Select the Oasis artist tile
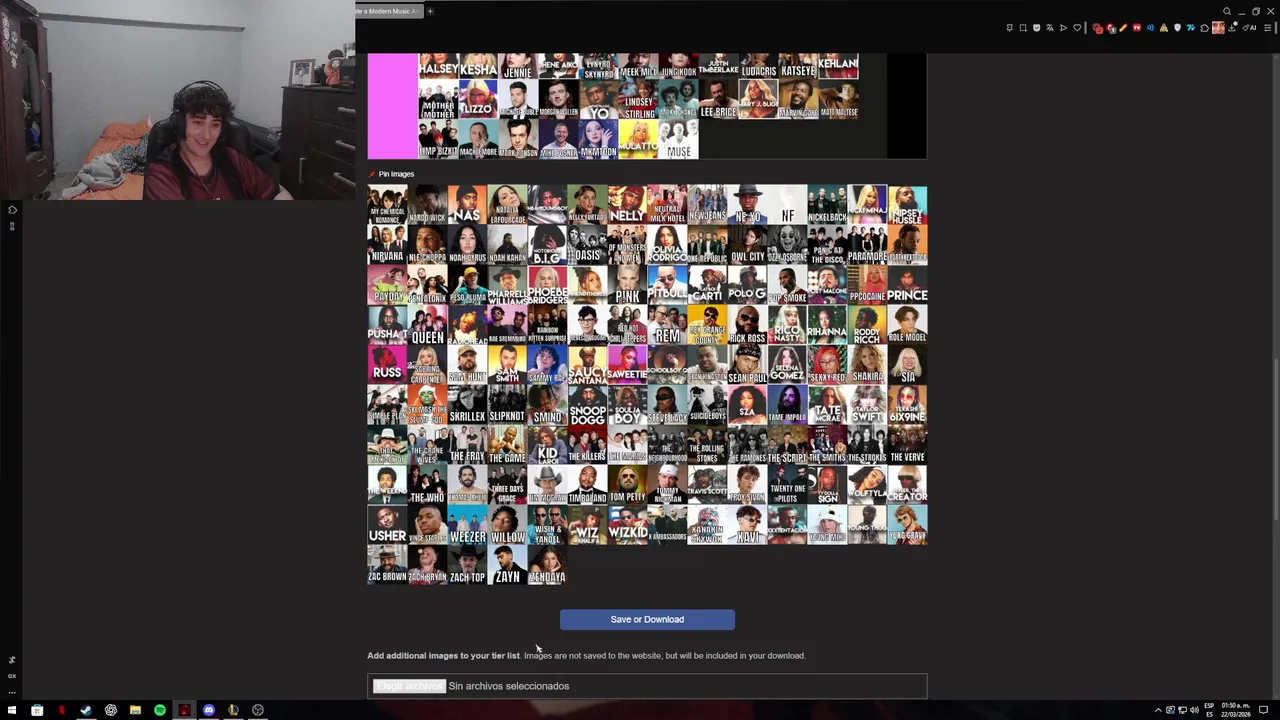The width and height of the screenshot is (1280, 720). (x=588, y=245)
